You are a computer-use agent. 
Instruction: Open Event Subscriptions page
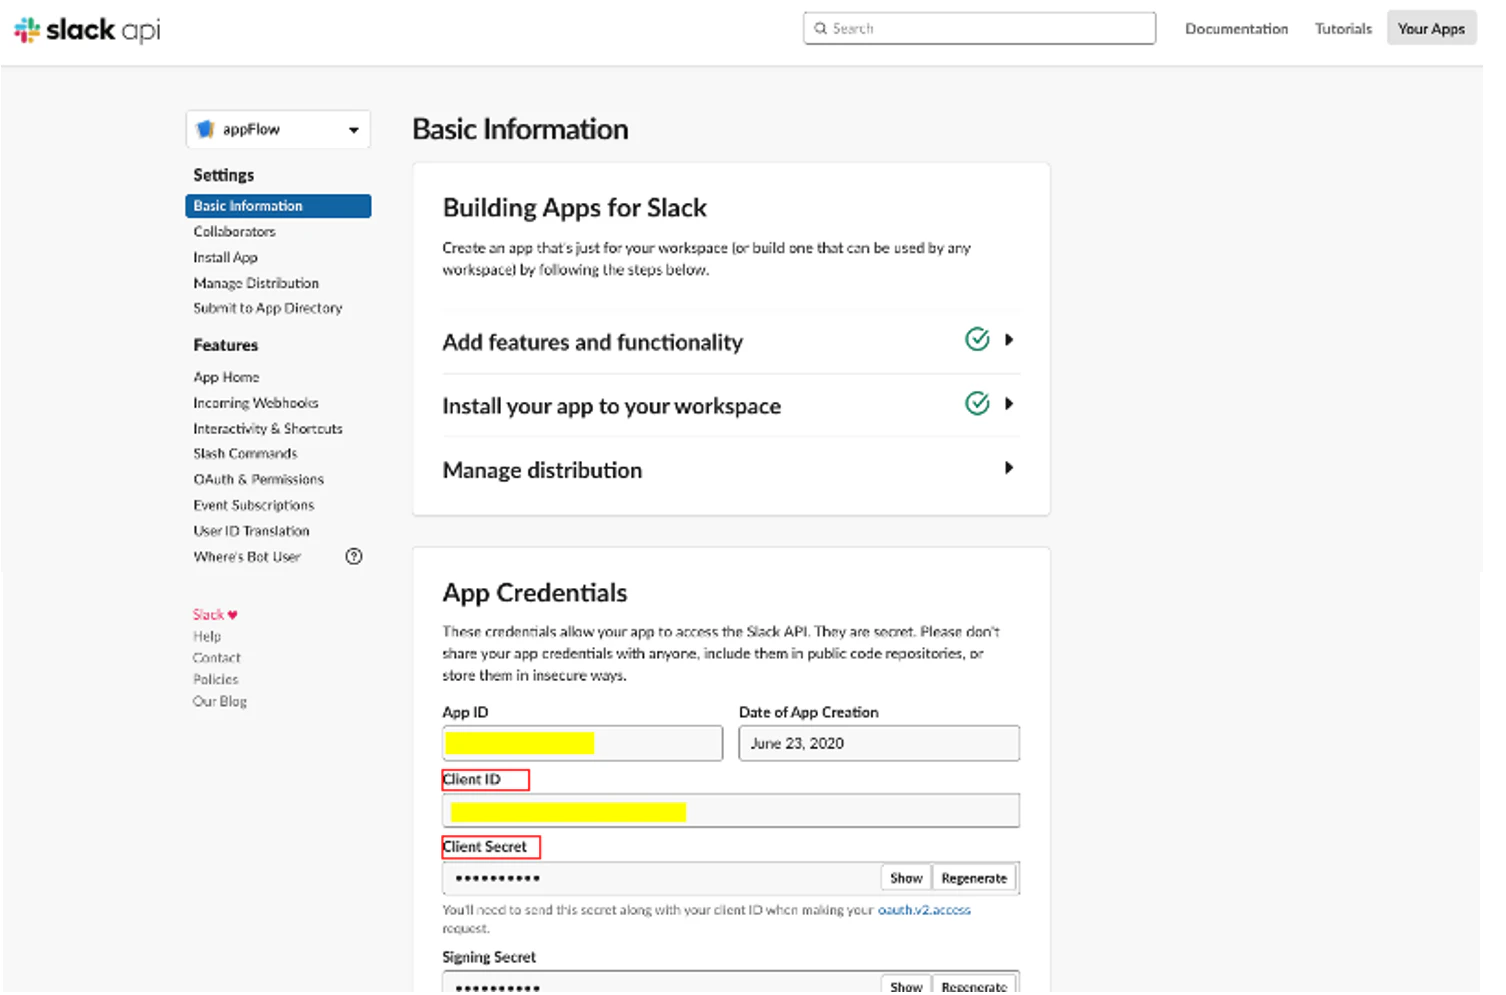click(x=254, y=506)
